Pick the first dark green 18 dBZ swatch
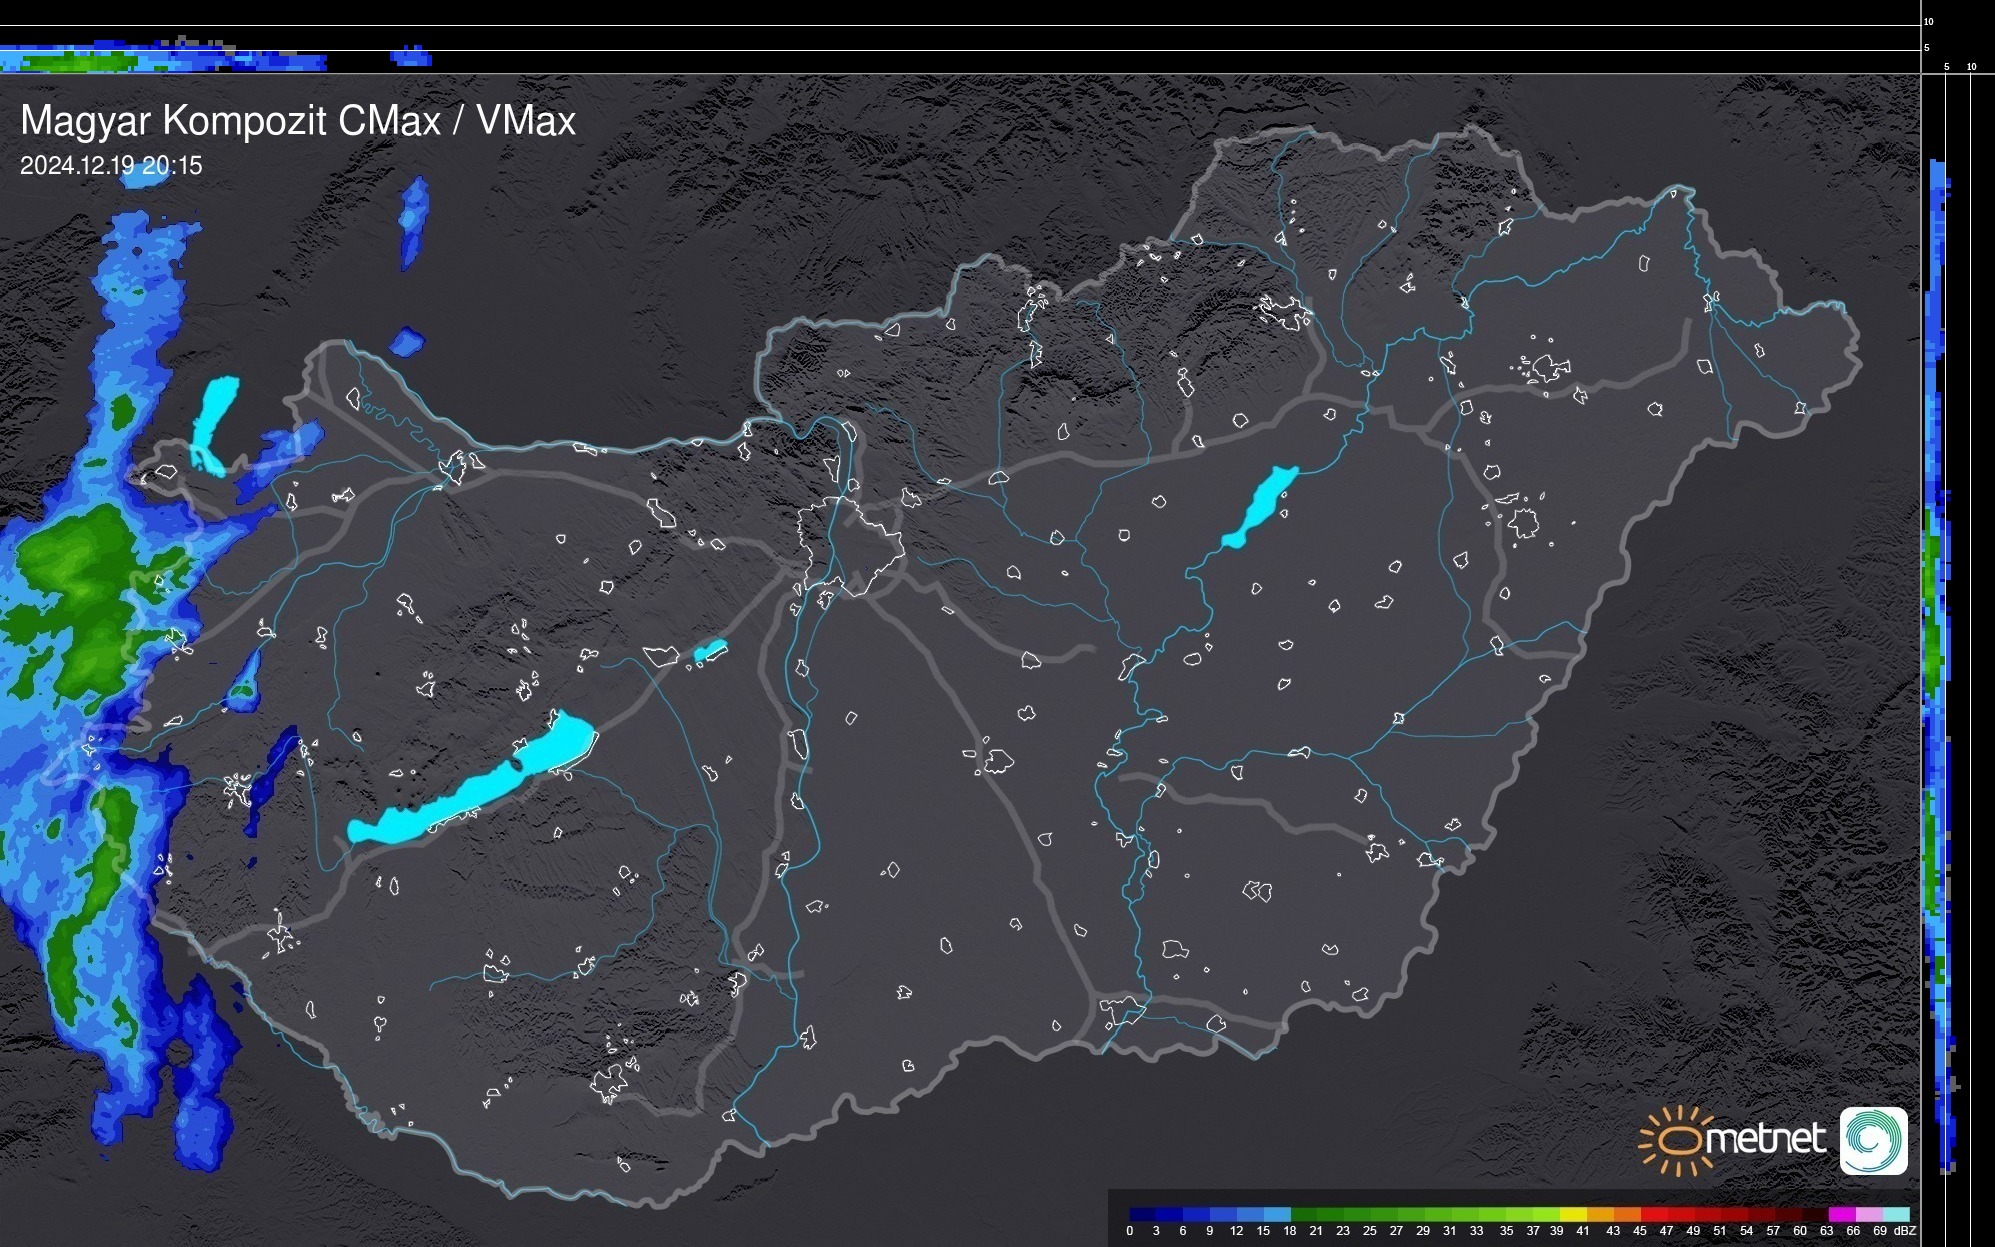Screen dimensions: 1995x1247 [1303, 1214]
